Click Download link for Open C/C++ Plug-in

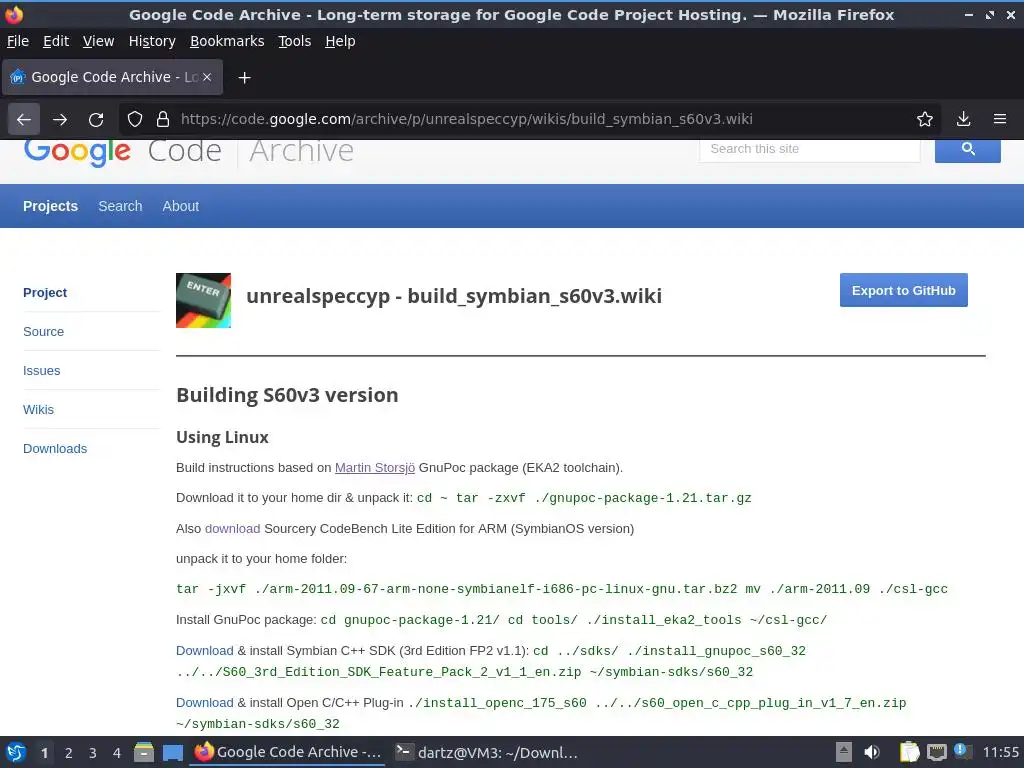coord(204,703)
